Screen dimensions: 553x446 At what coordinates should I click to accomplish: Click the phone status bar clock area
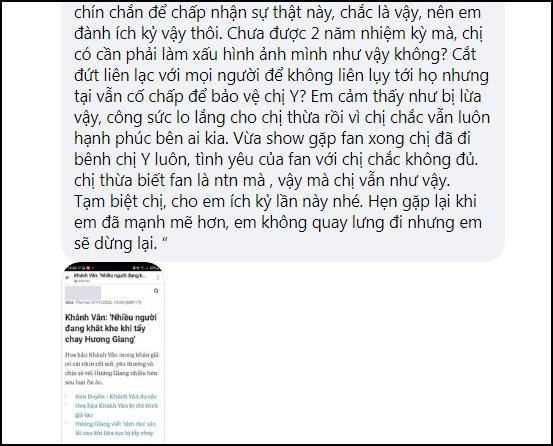[x=80, y=268]
